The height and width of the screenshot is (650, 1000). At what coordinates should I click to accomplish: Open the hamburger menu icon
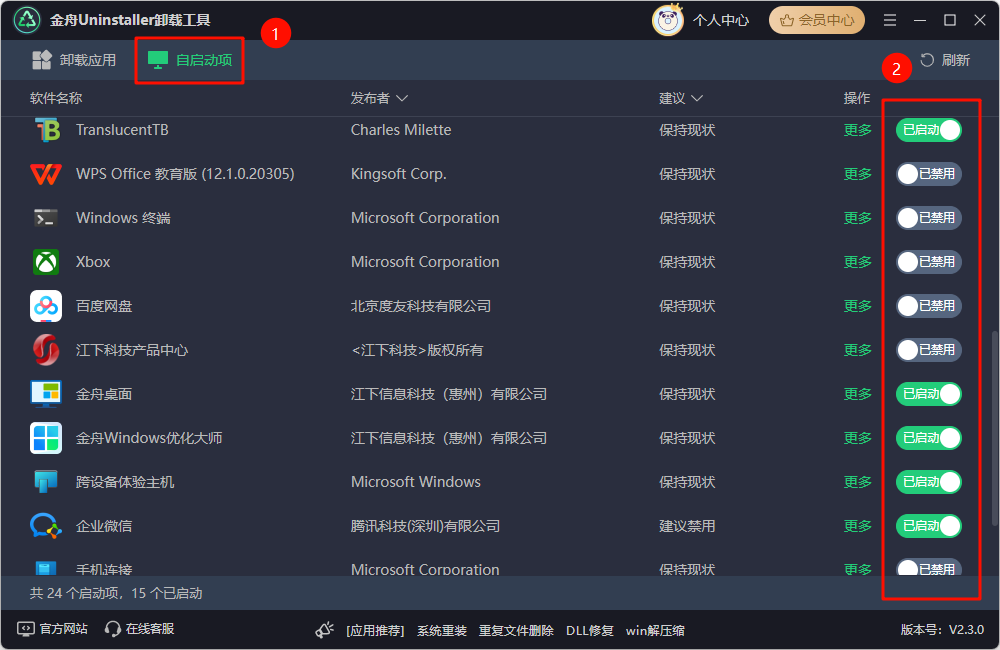click(890, 20)
